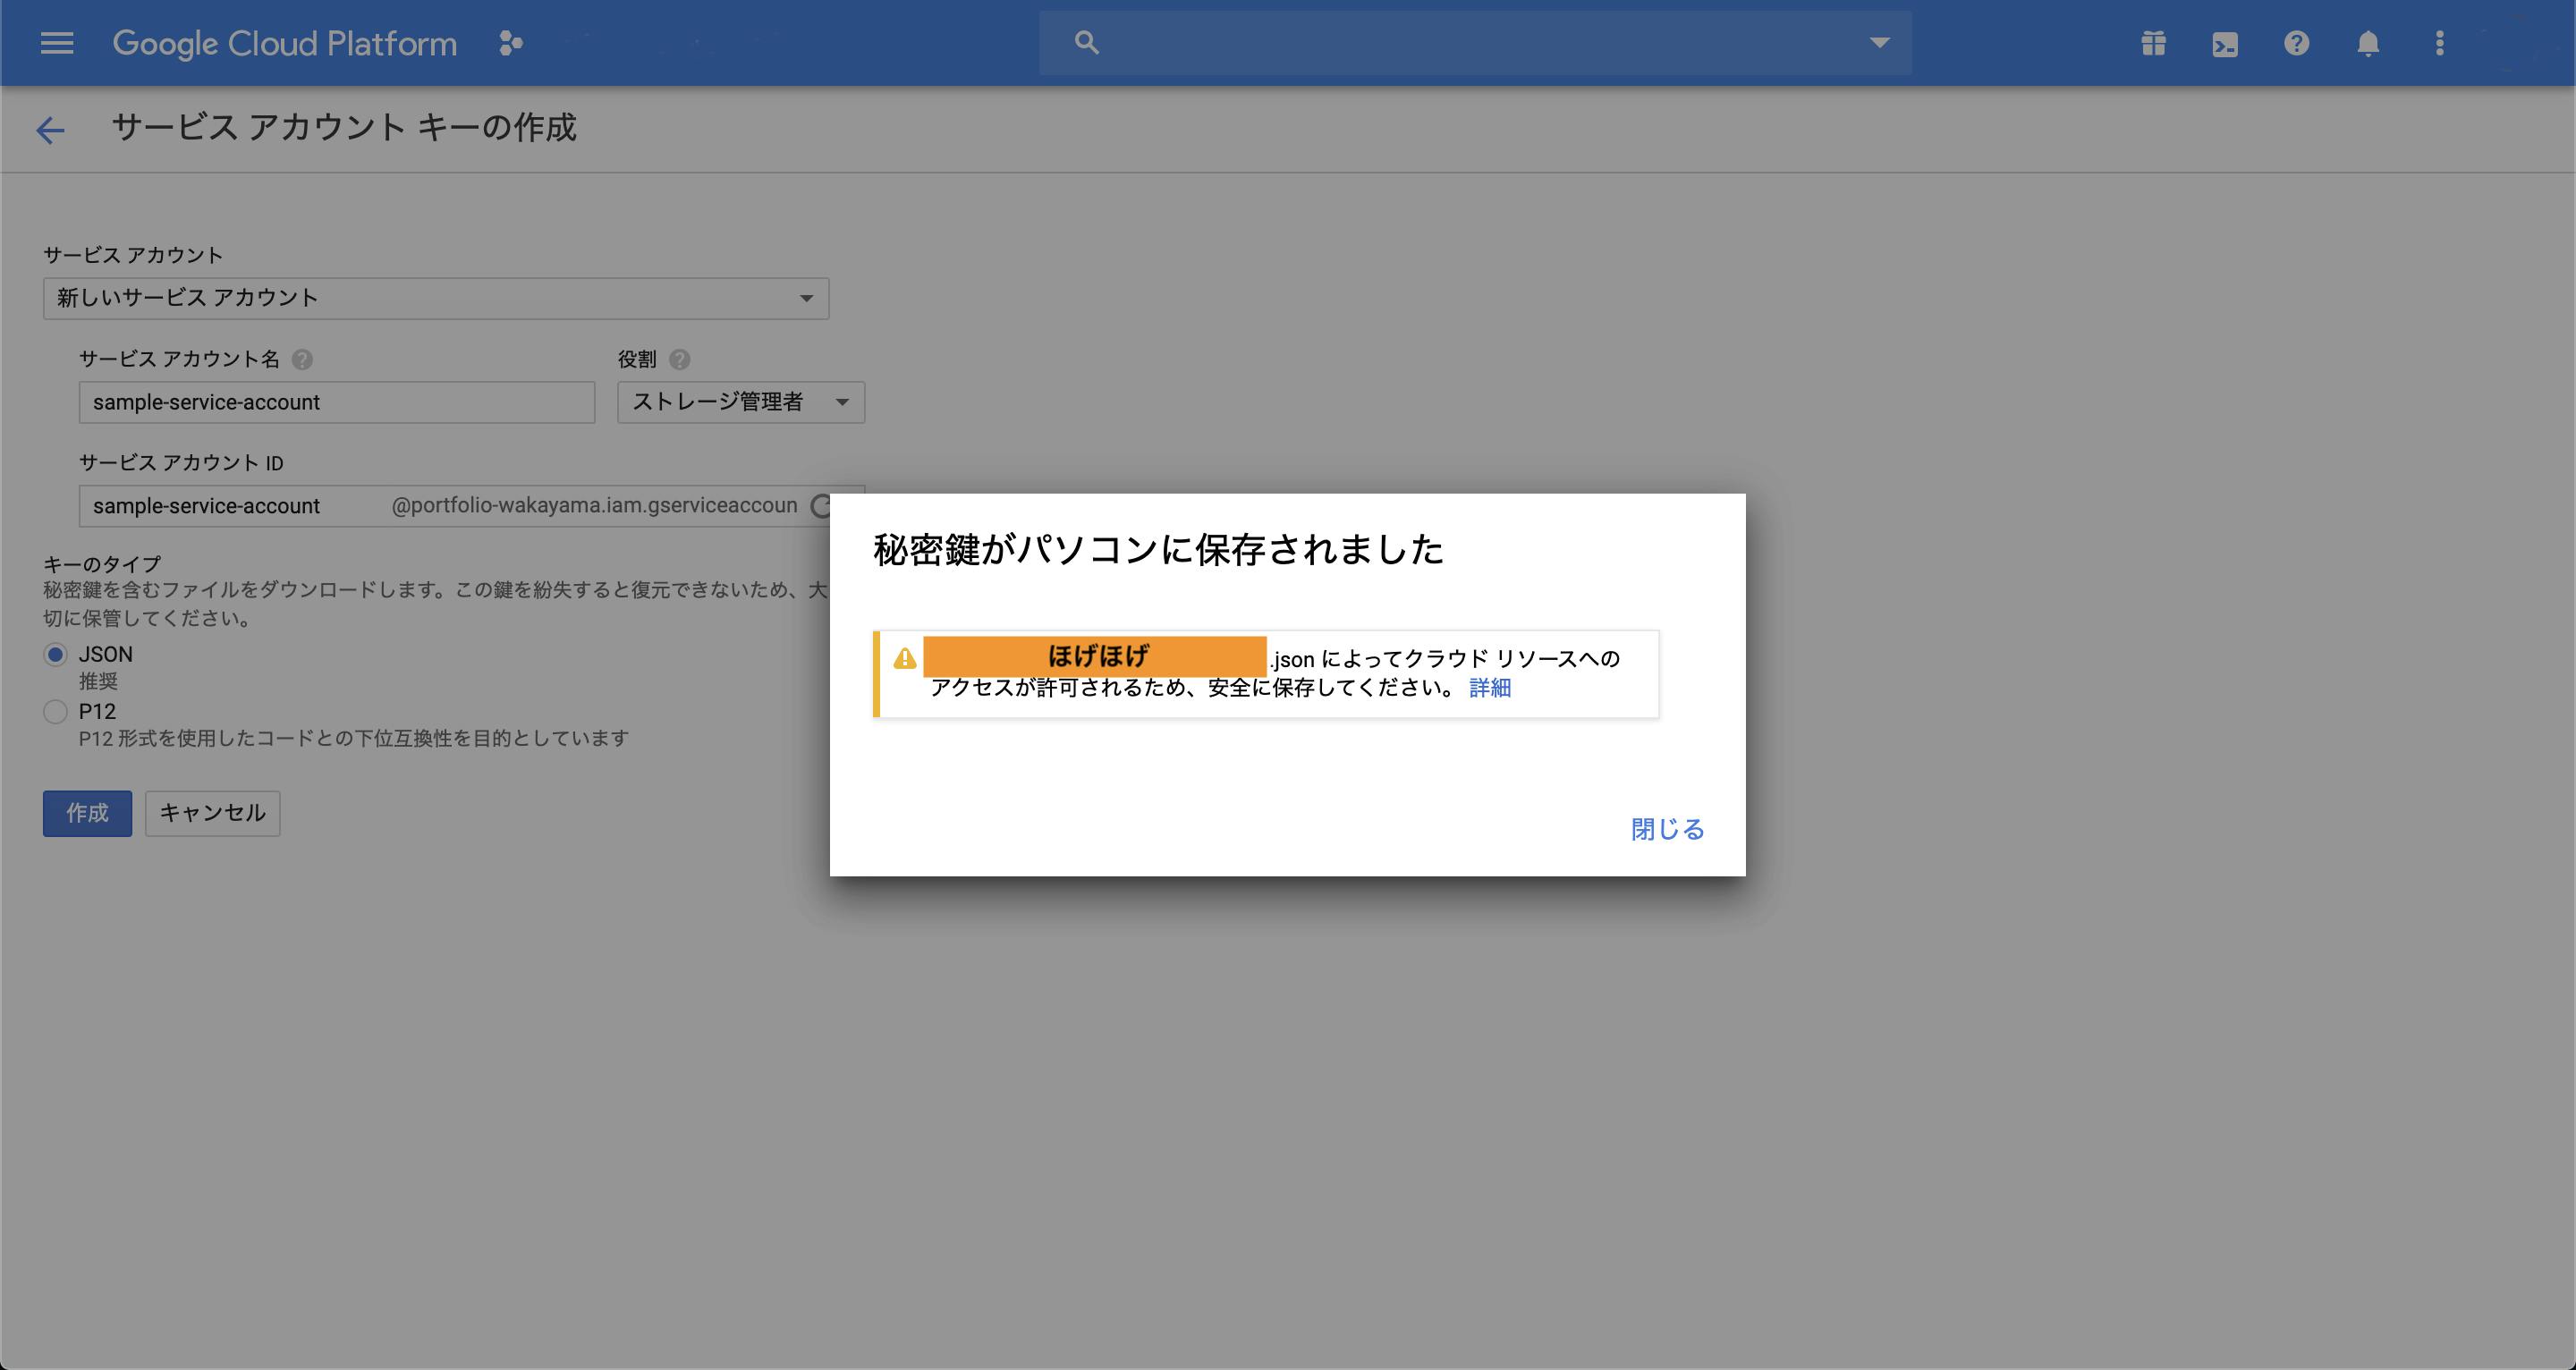This screenshot has width=2576, height=1370.
Task: Select the JSON key type radio
Action: coord(55,655)
